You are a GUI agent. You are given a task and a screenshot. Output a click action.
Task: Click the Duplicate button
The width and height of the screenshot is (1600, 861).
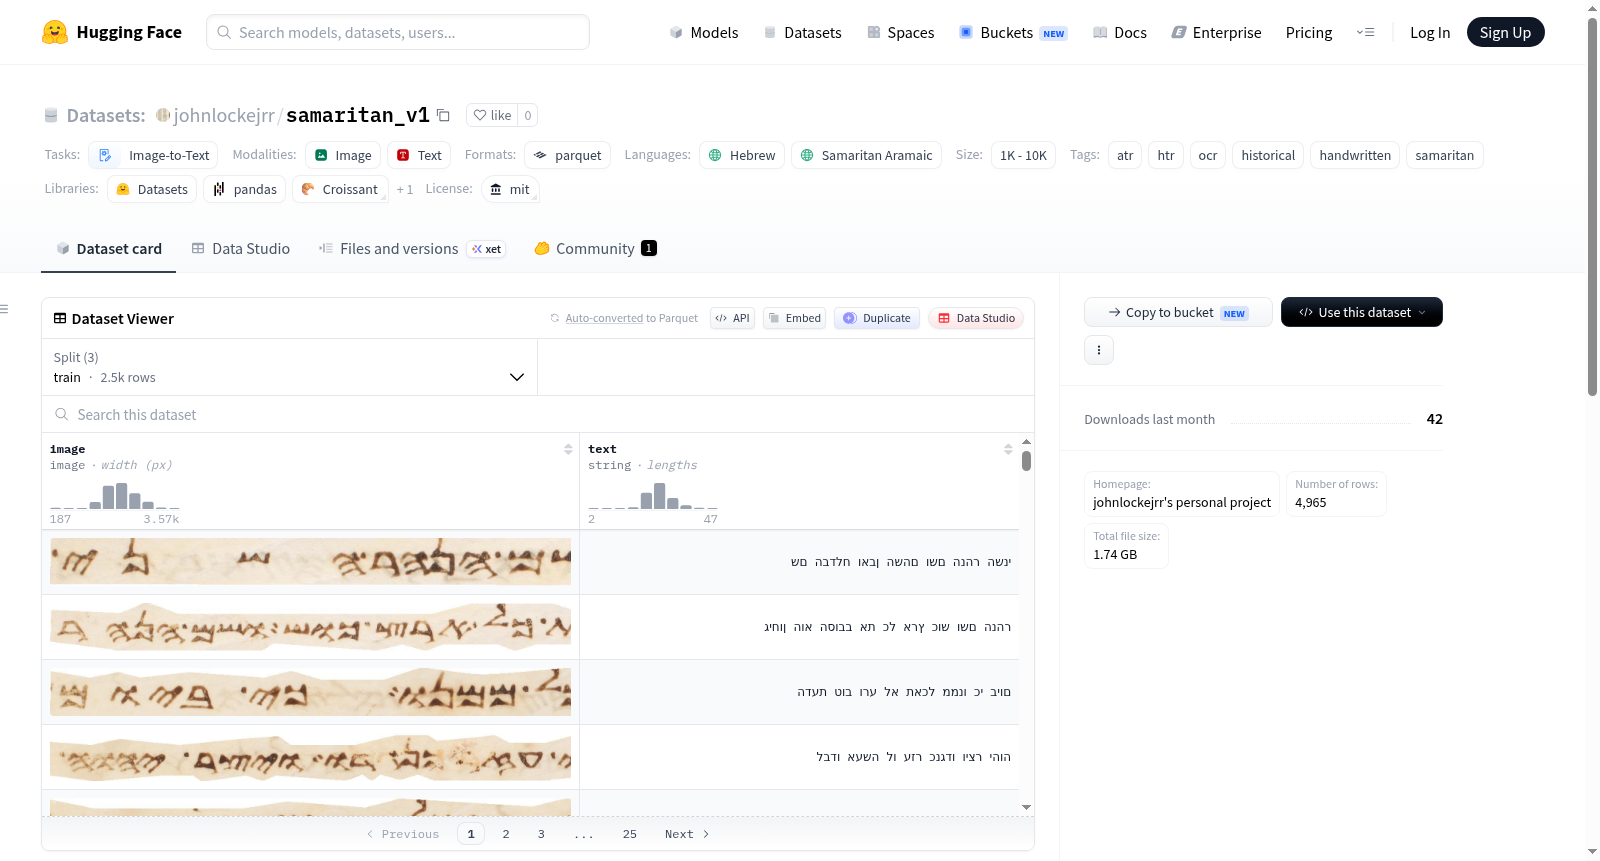pyautogui.click(x=877, y=318)
